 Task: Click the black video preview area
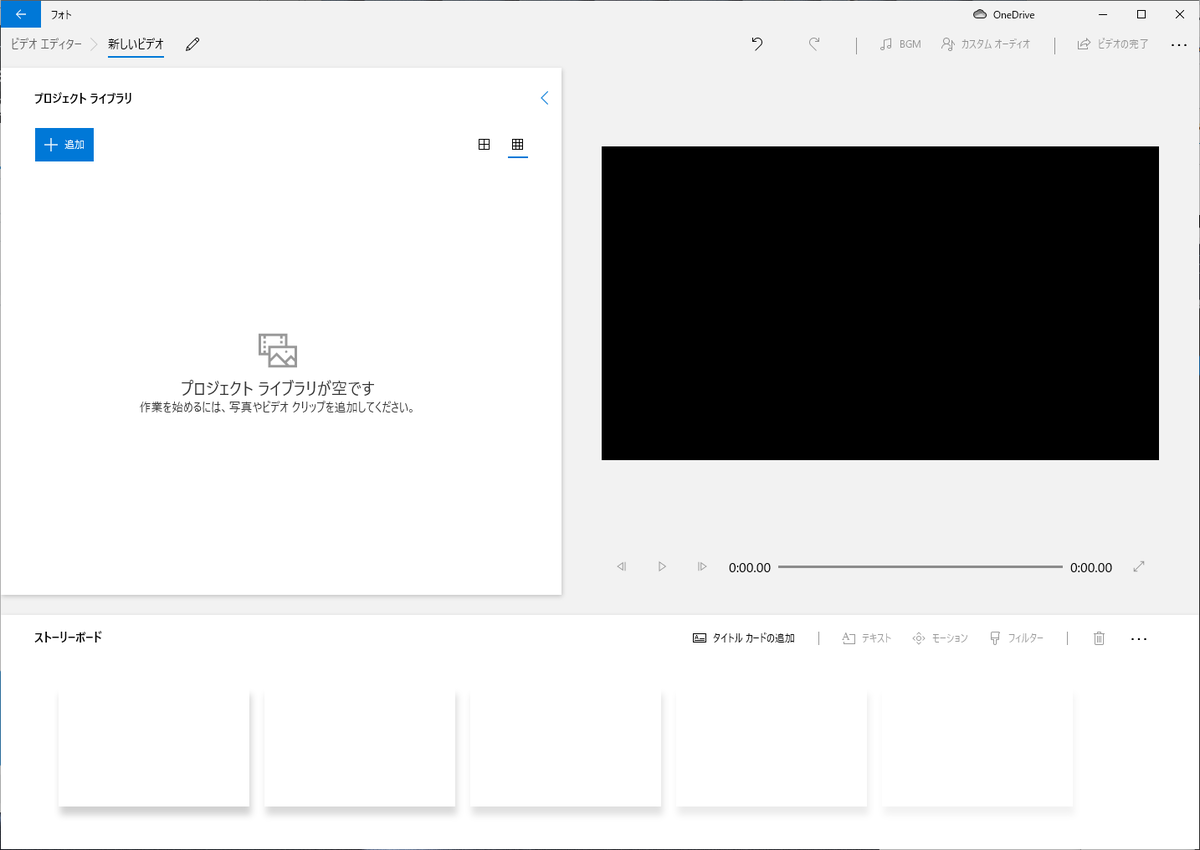tap(880, 303)
